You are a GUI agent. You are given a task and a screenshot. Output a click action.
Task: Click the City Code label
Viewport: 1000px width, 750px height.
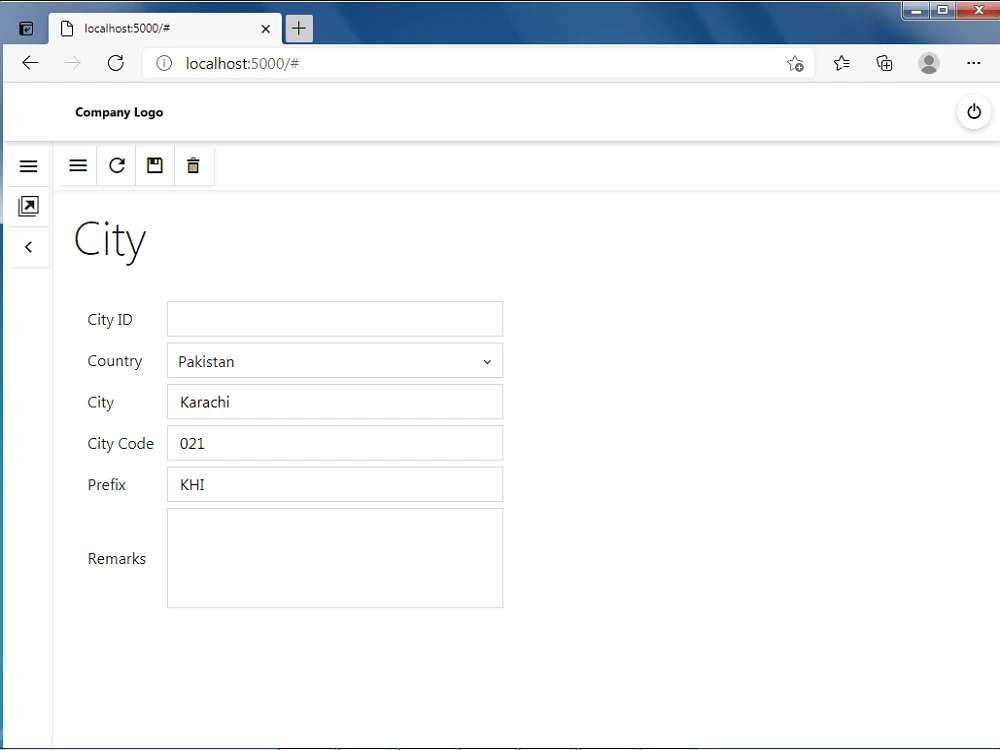(x=121, y=444)
